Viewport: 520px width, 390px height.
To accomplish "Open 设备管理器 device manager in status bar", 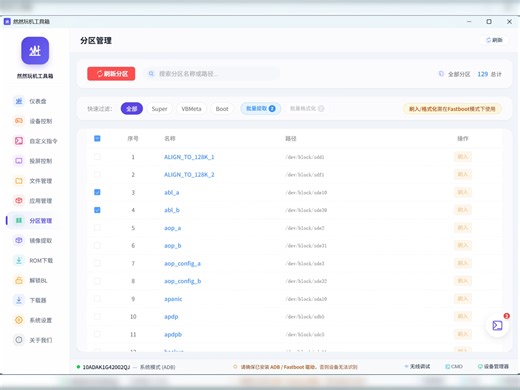I will tap(493, 366).
